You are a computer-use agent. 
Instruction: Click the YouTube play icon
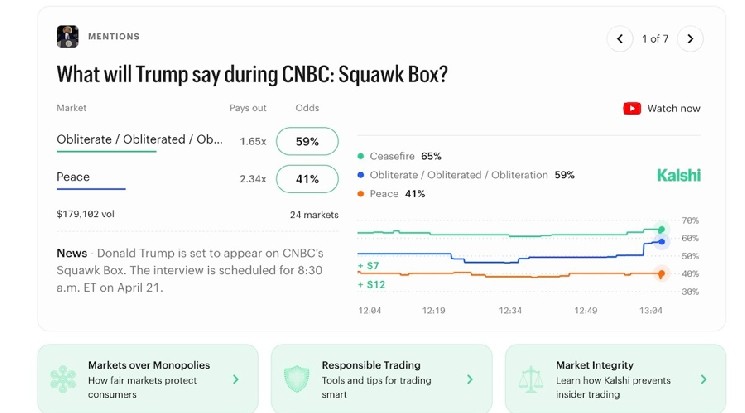click(632, 109)
